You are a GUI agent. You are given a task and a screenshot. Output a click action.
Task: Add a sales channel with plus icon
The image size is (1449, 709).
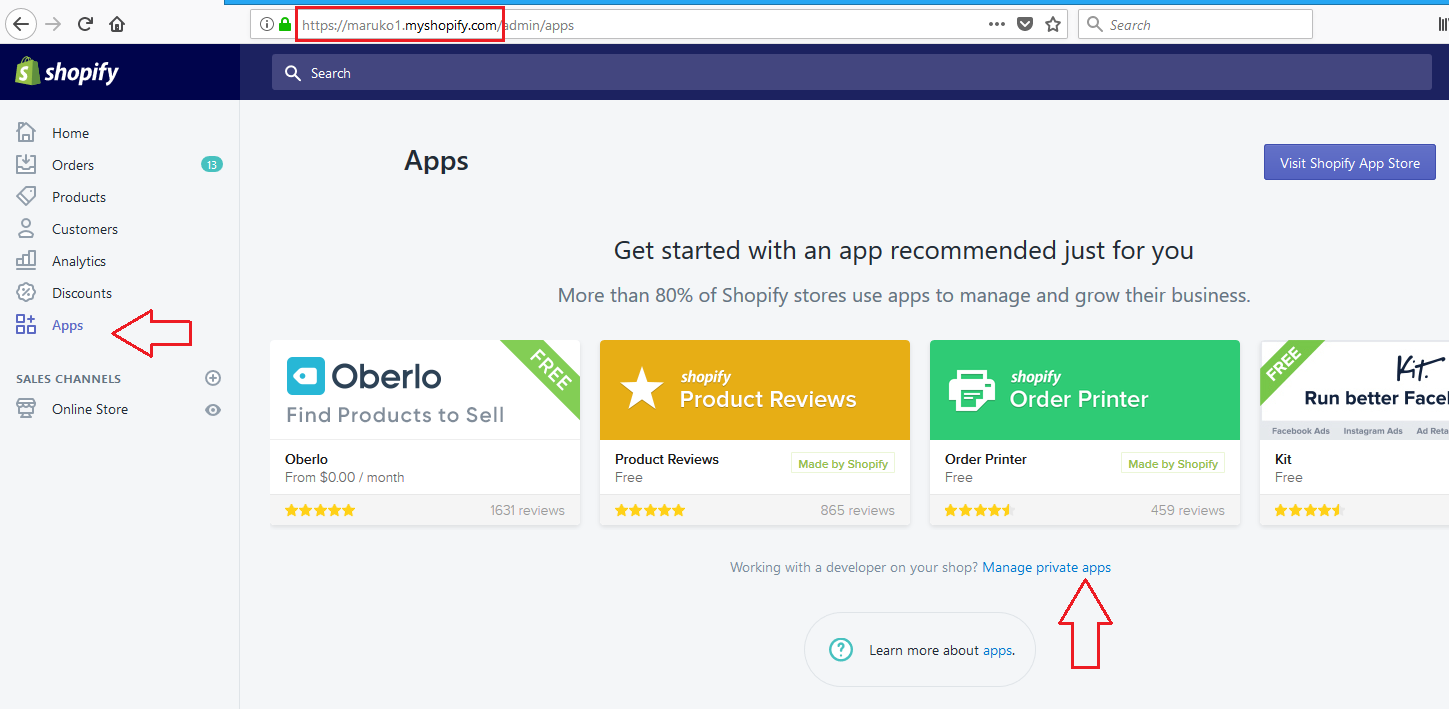pyautogui.click(x=212, y=378)
